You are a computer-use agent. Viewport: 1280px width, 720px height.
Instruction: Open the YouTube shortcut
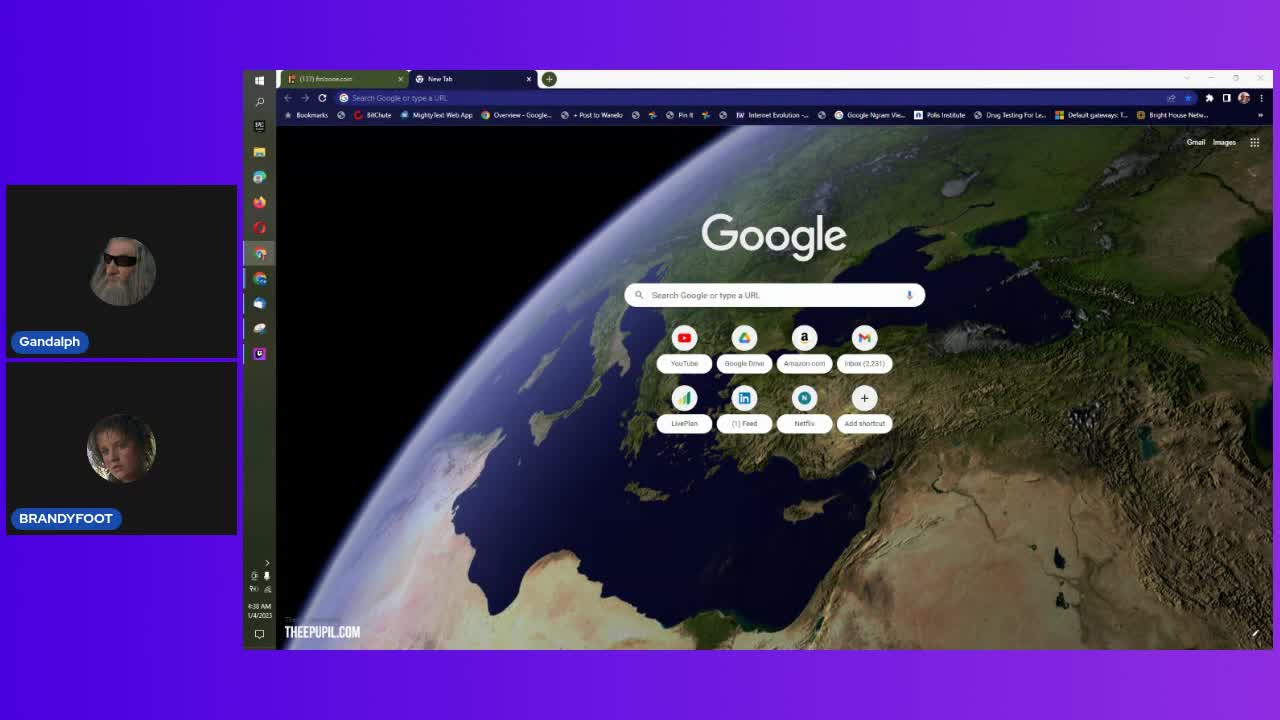684,348
